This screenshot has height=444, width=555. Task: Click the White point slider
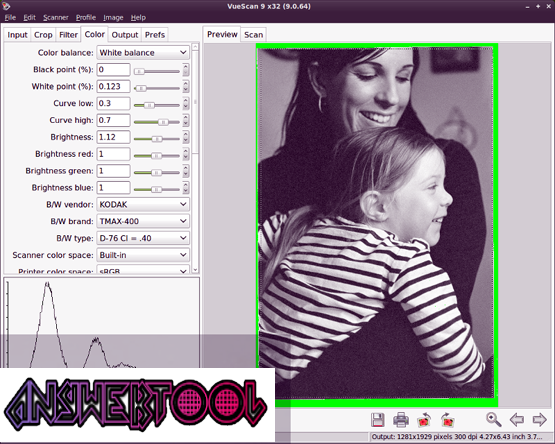pos(157,88)
